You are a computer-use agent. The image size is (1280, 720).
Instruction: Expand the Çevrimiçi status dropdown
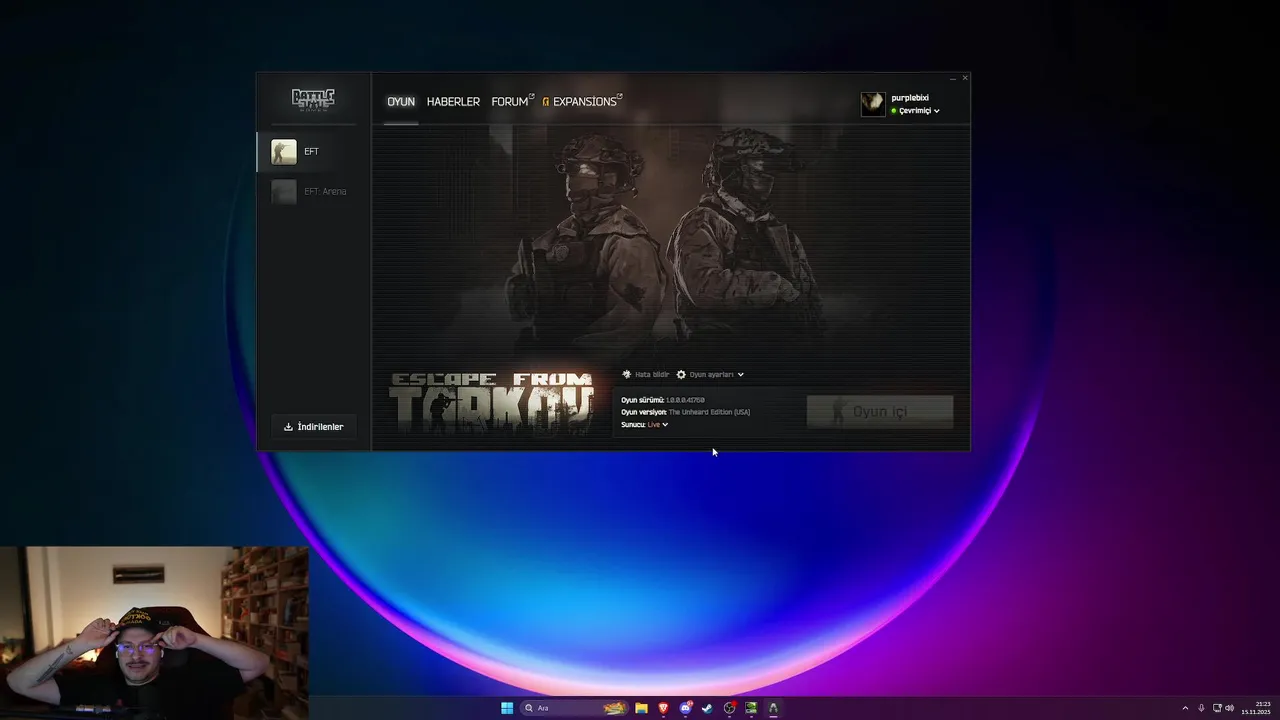[x=915, y=111]
